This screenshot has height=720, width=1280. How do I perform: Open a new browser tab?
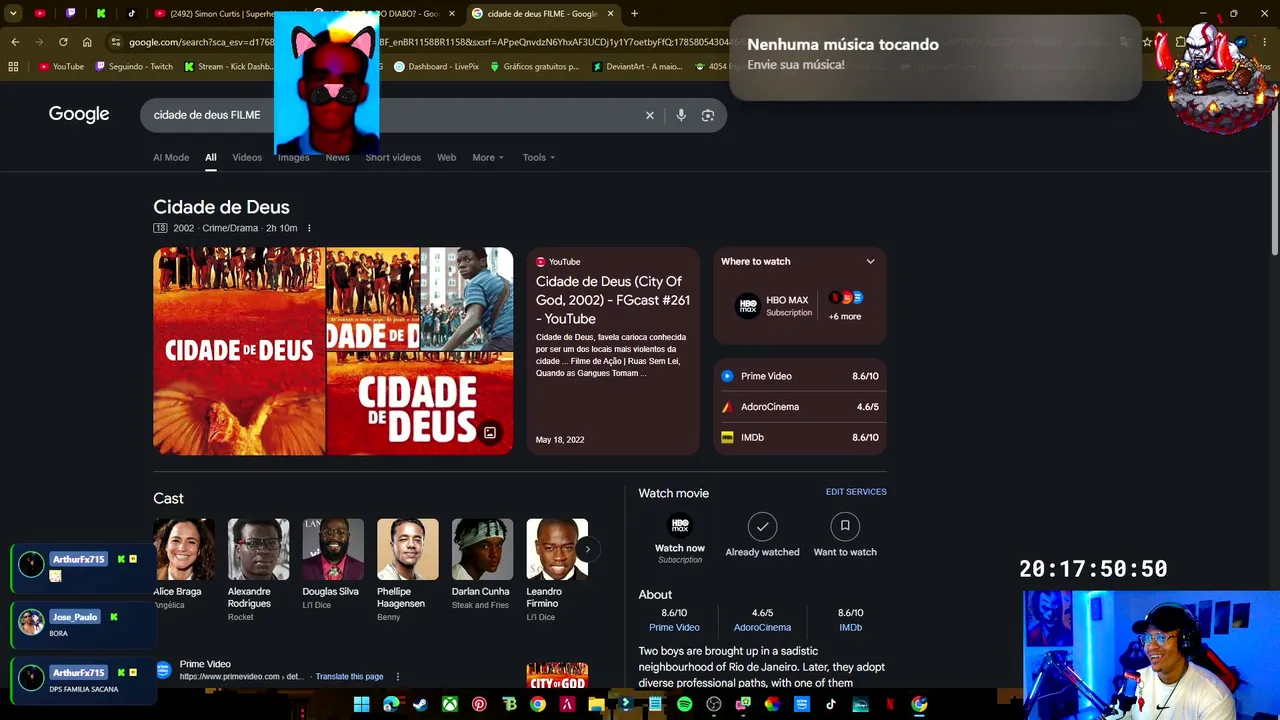(634, 14)
